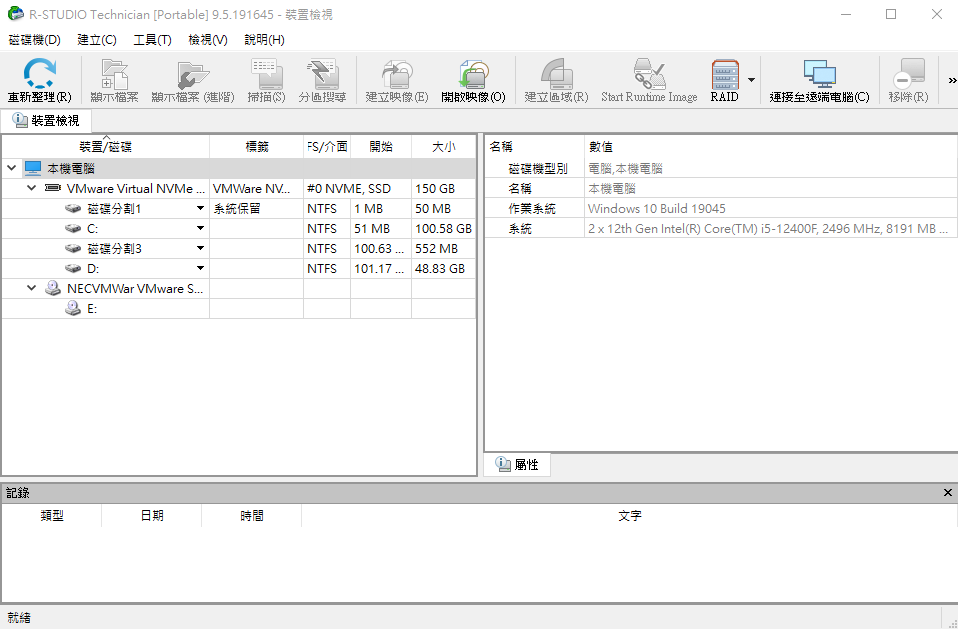Open the dropdown arrow for the C: partition
This screenshot has height=629, width=958.
200,228
